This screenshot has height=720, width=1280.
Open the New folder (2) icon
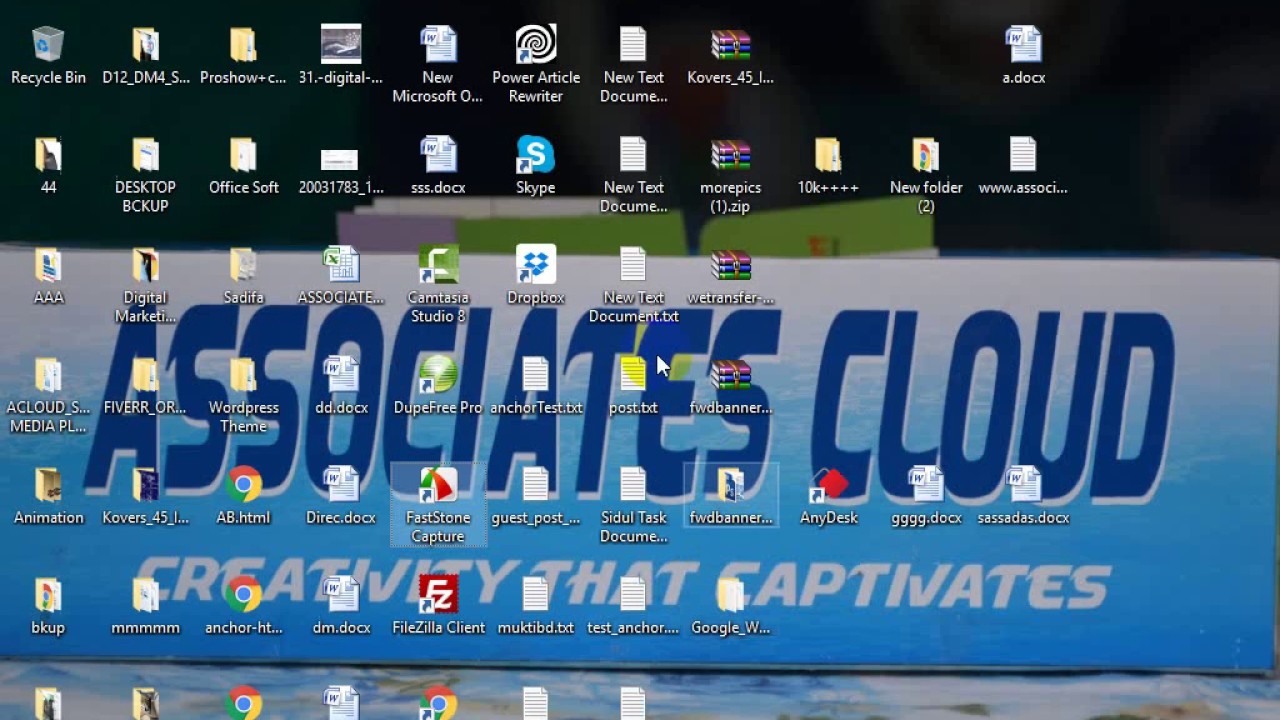[x=926, y=176]
